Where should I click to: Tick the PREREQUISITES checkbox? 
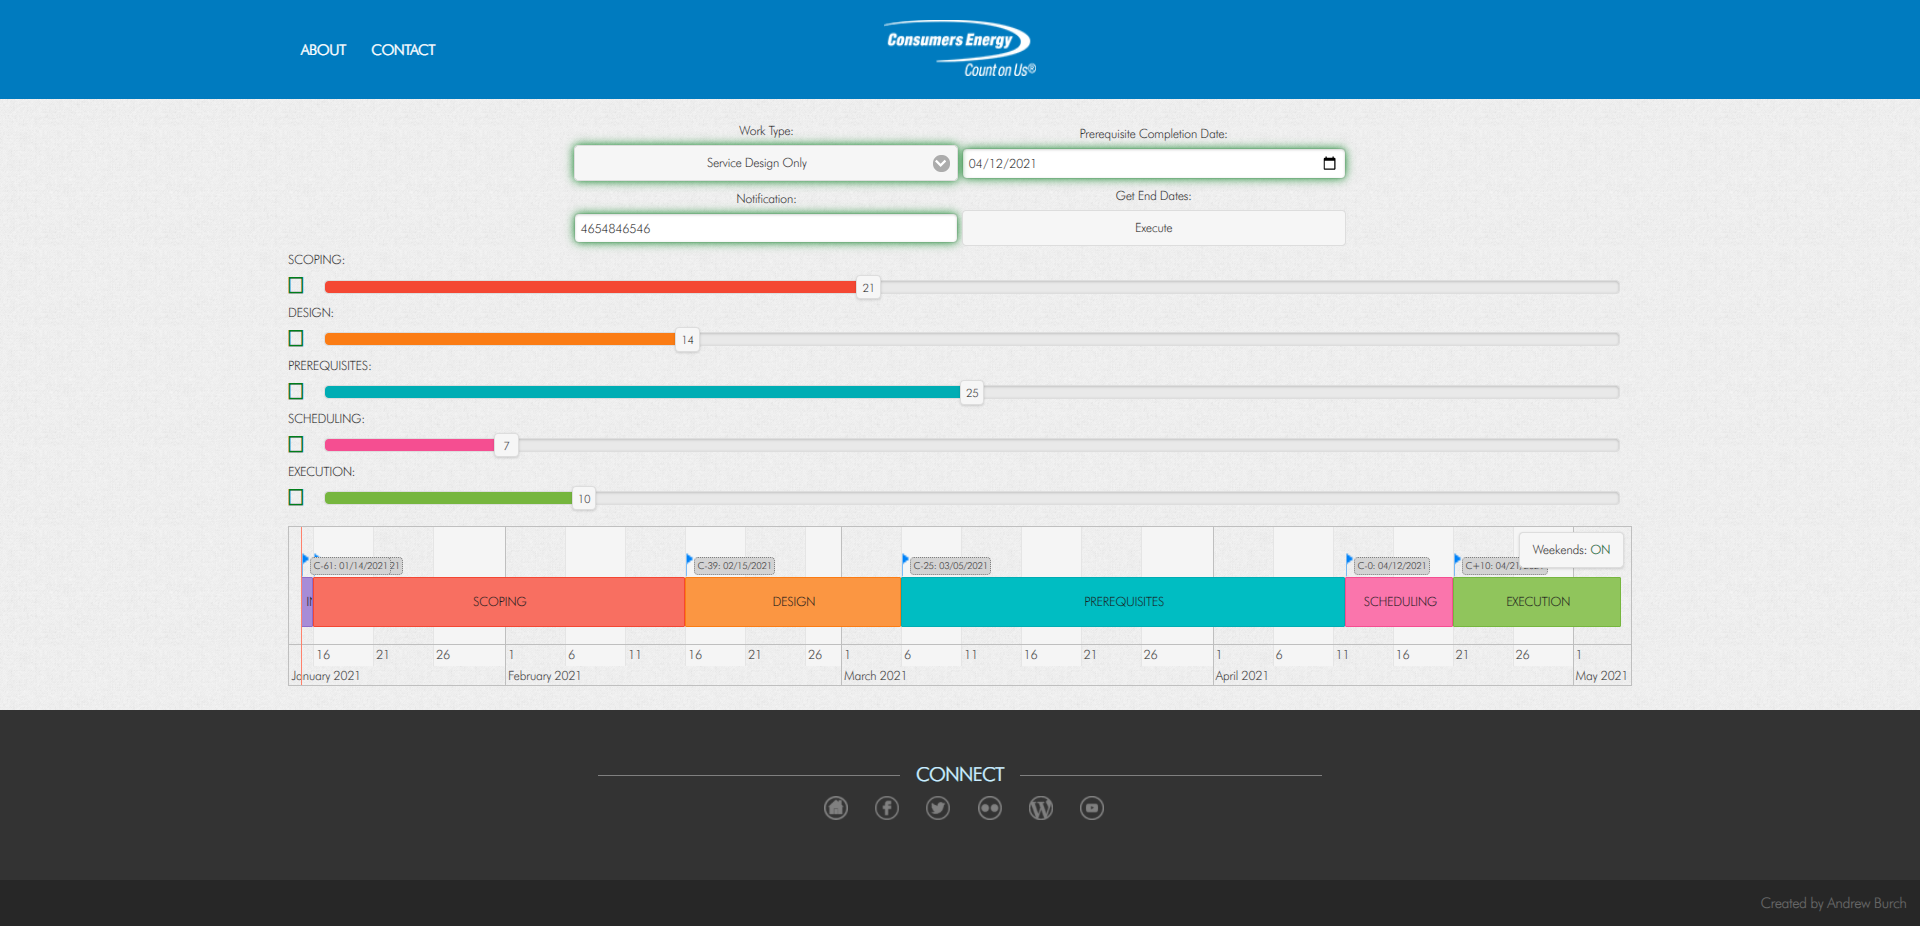coord(296,392)
